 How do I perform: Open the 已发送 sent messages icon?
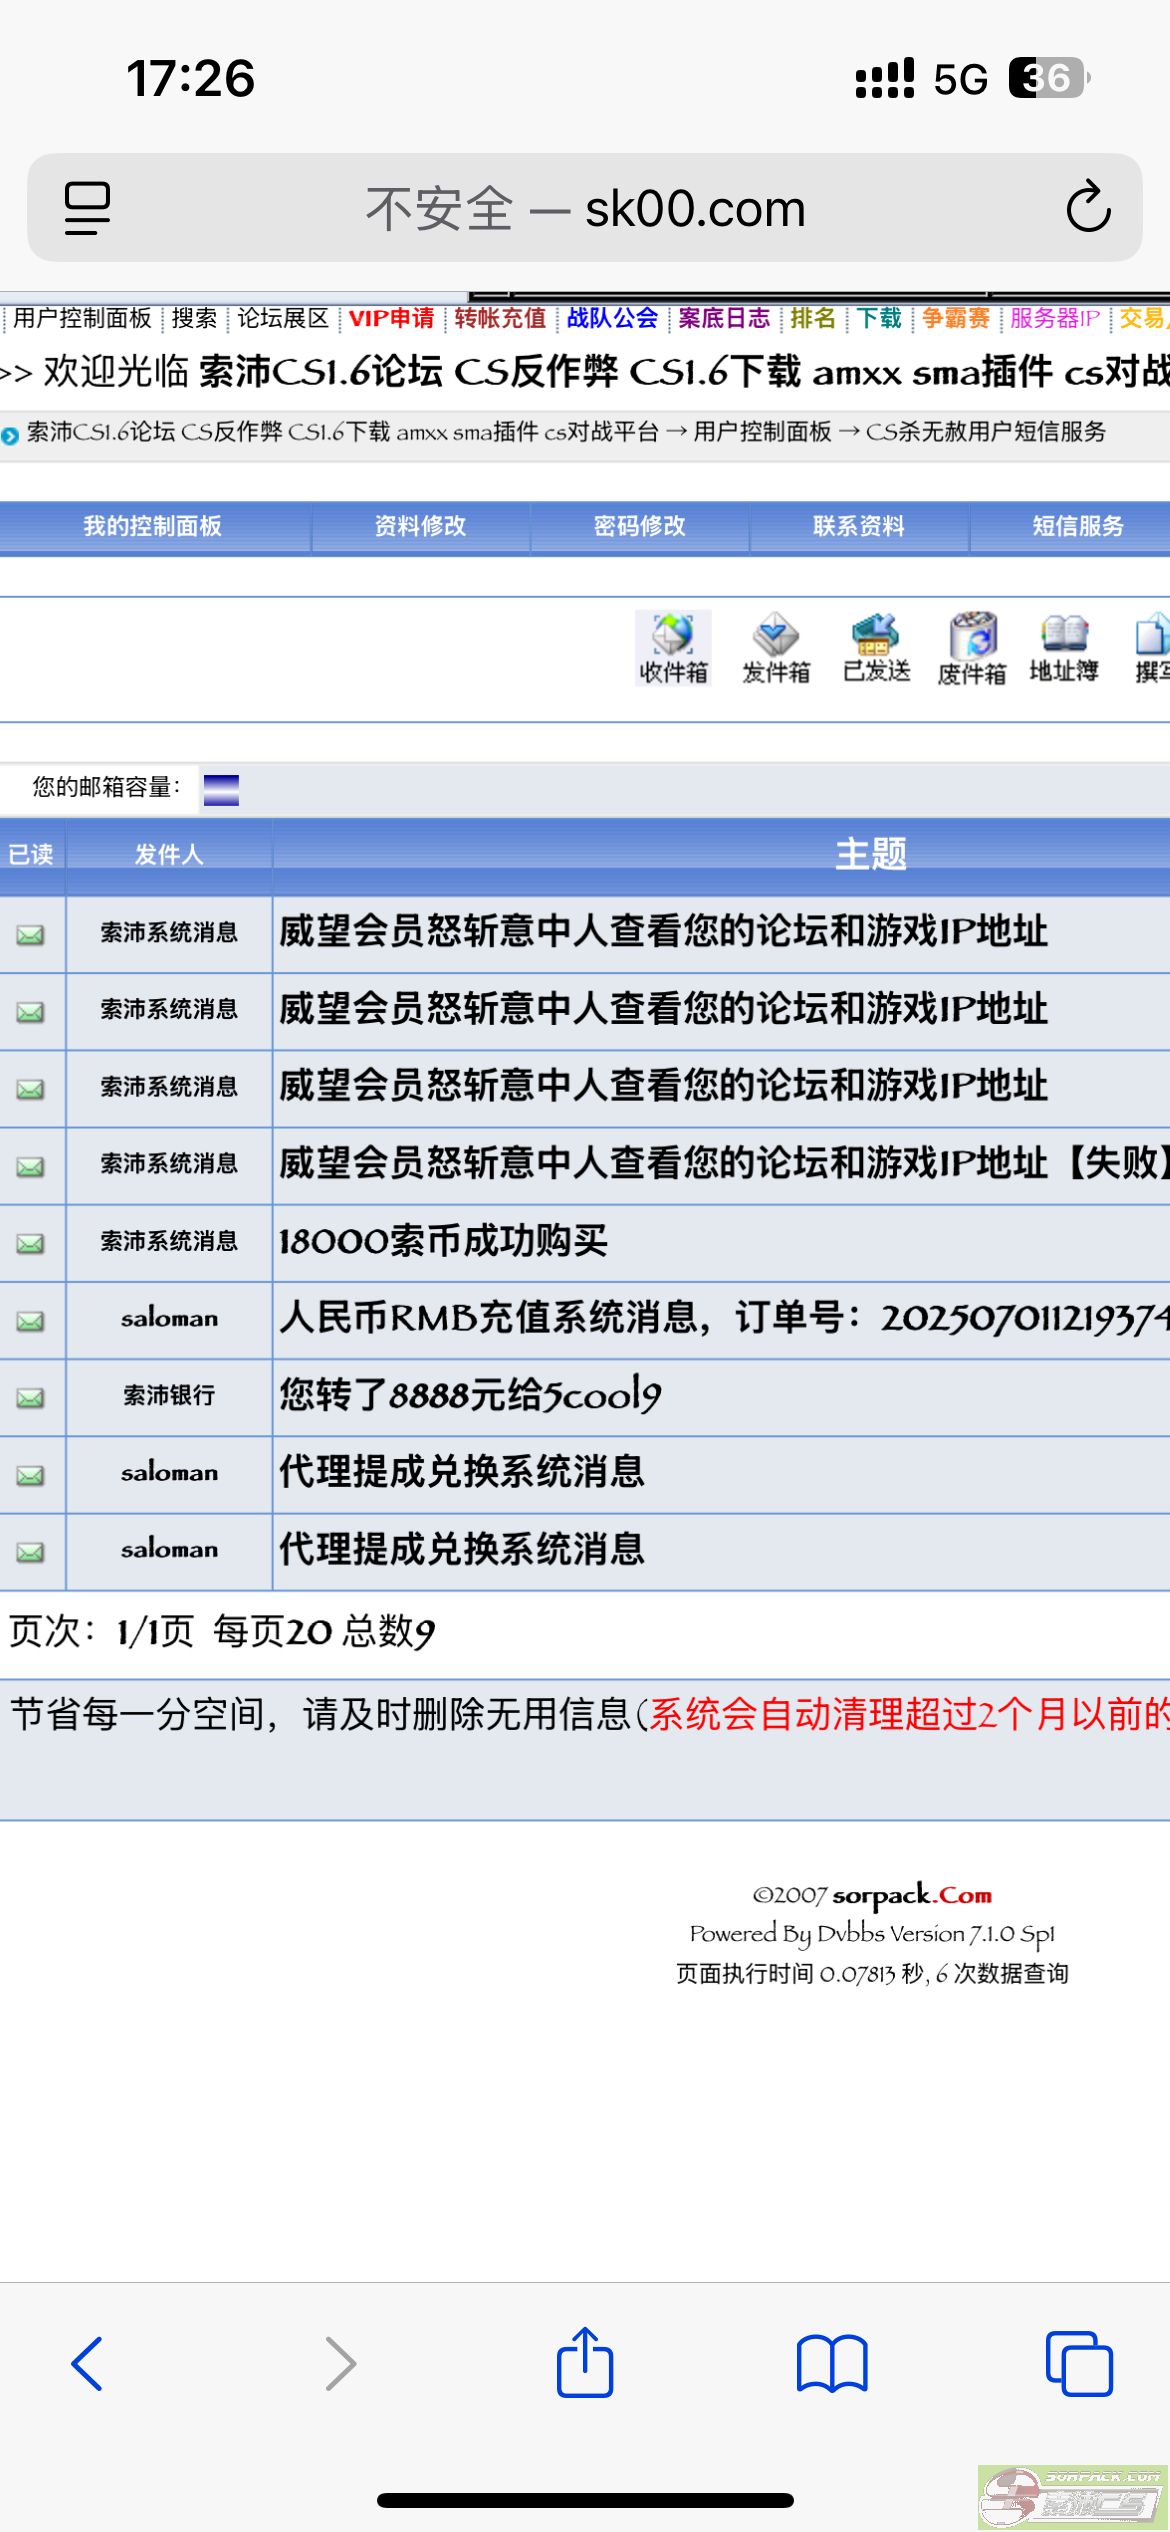coord(876,648)
